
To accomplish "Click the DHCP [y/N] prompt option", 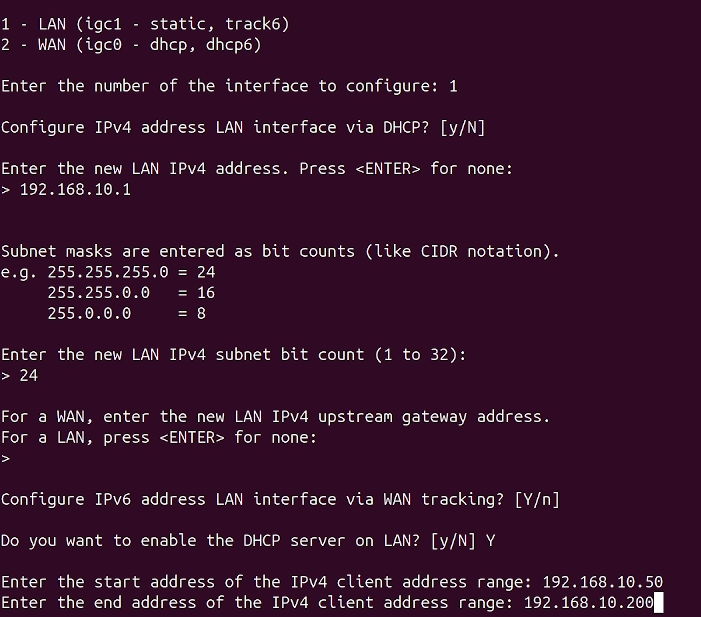I will [463, 127].
